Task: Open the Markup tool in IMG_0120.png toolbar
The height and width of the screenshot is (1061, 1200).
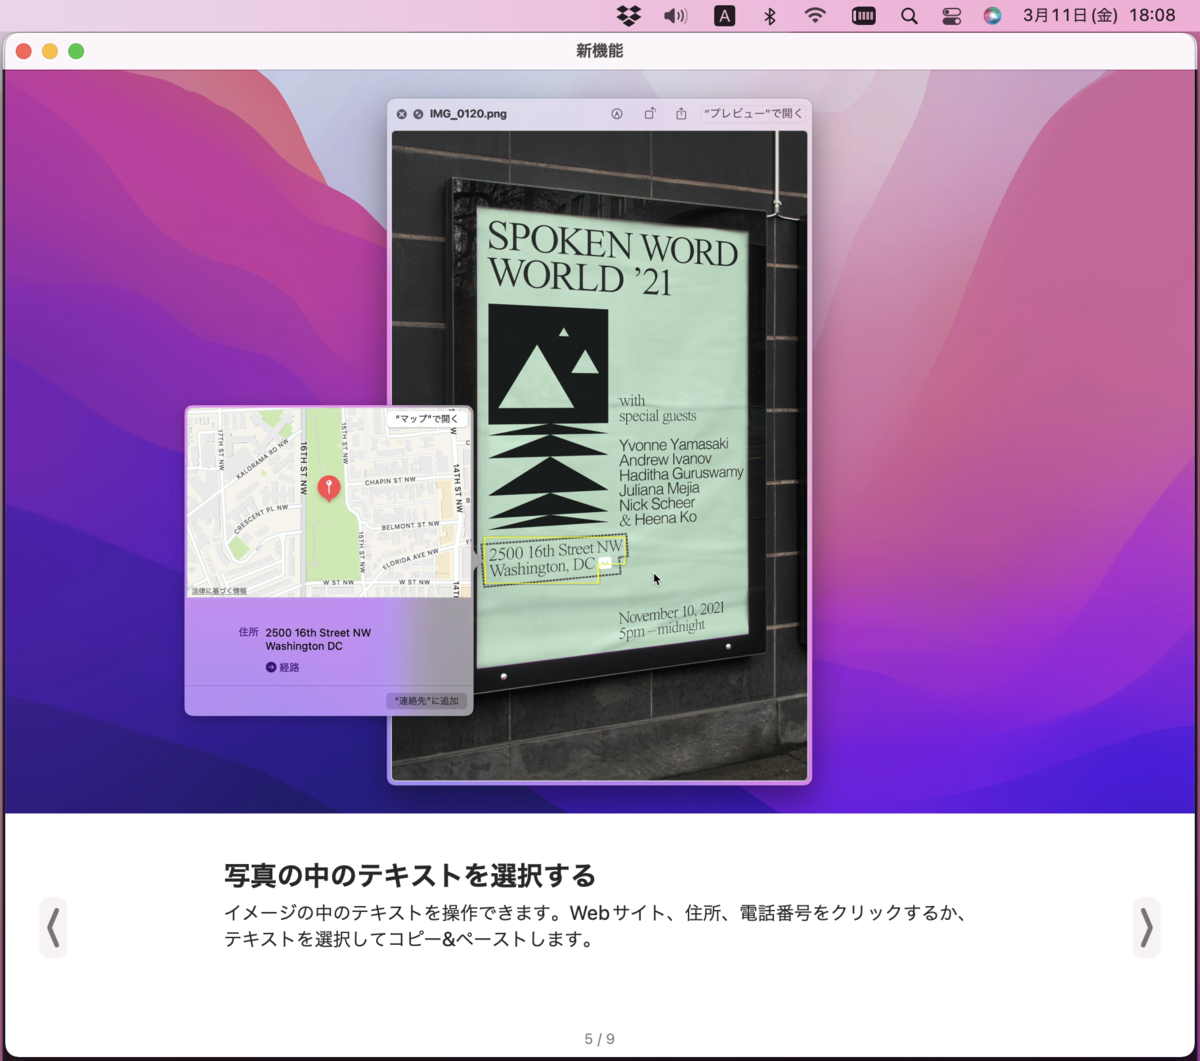Action: click(650, 113)
